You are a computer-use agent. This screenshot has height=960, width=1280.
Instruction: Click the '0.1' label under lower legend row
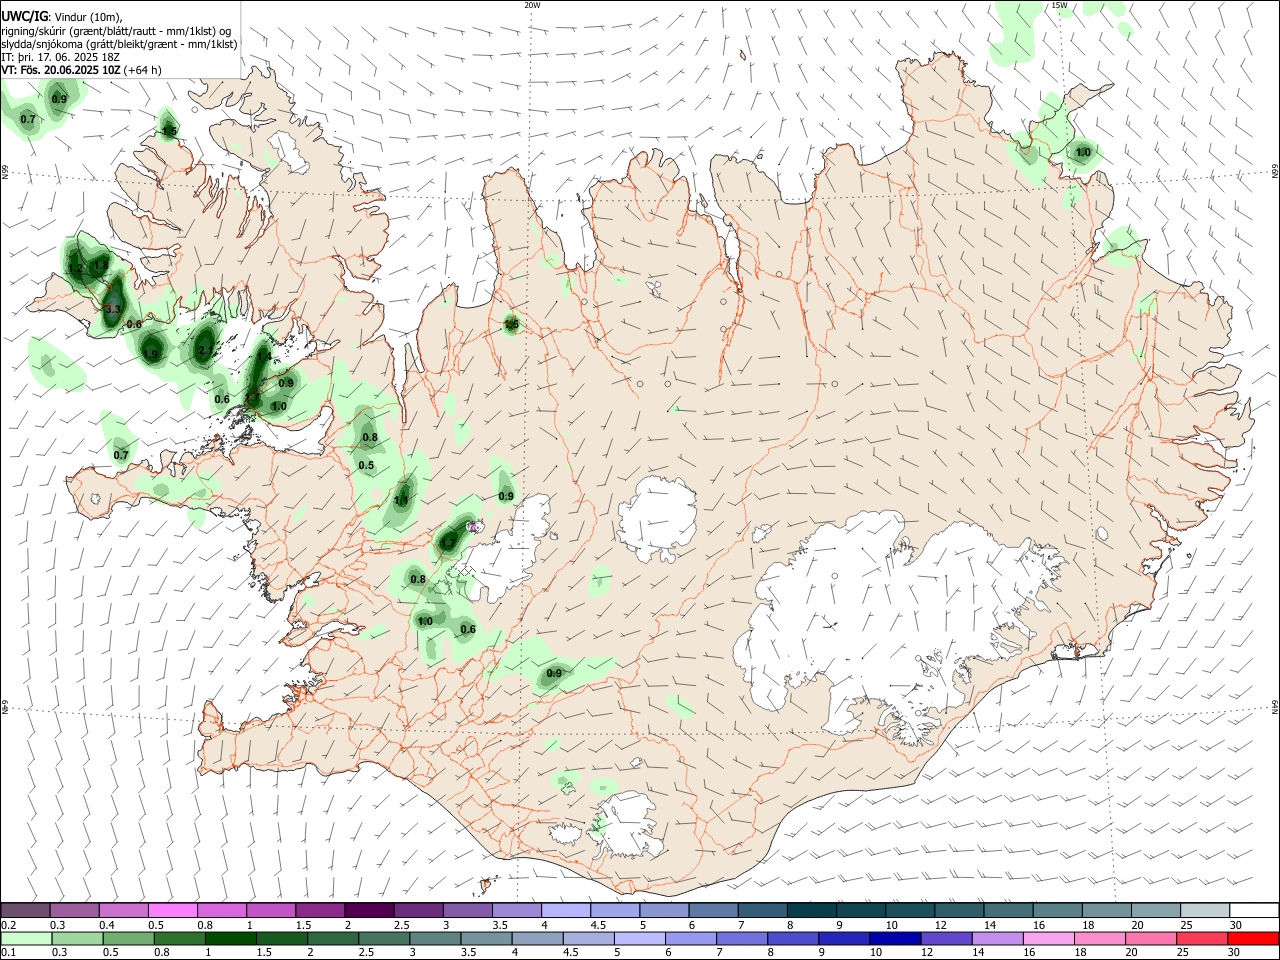(x=8, y=953)
